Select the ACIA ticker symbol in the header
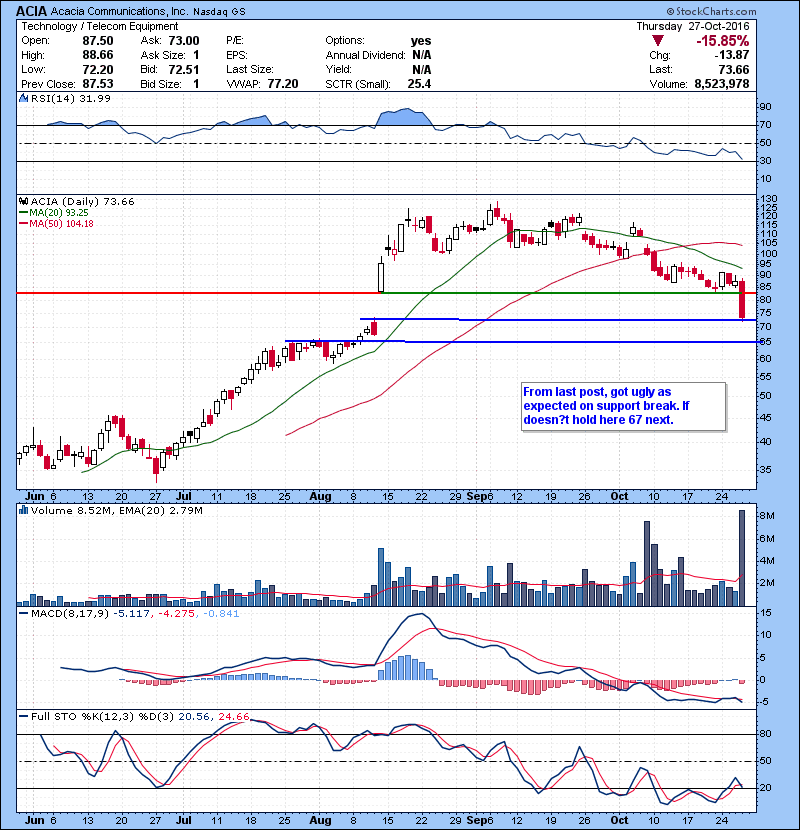The width and height of the screenshot is (800, 830). pyautogui.click(x=31, y=11)
